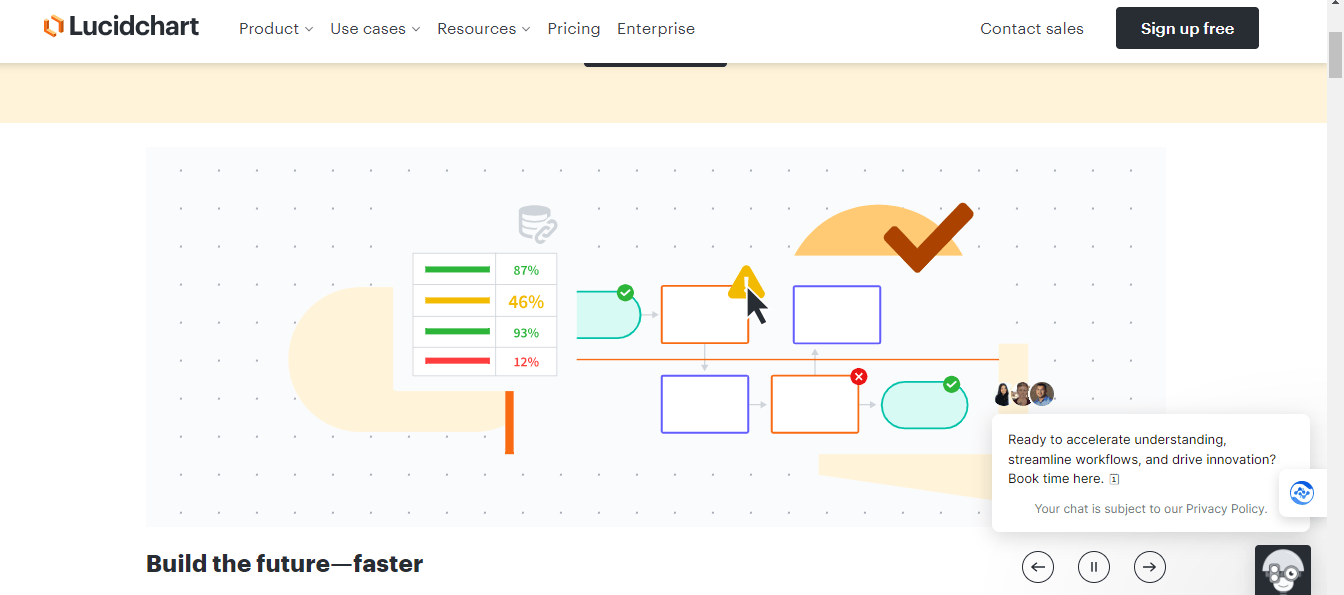Click the yellow 46% progress row
This screenshot has width=1344, height=595.
tap(484, 300)
